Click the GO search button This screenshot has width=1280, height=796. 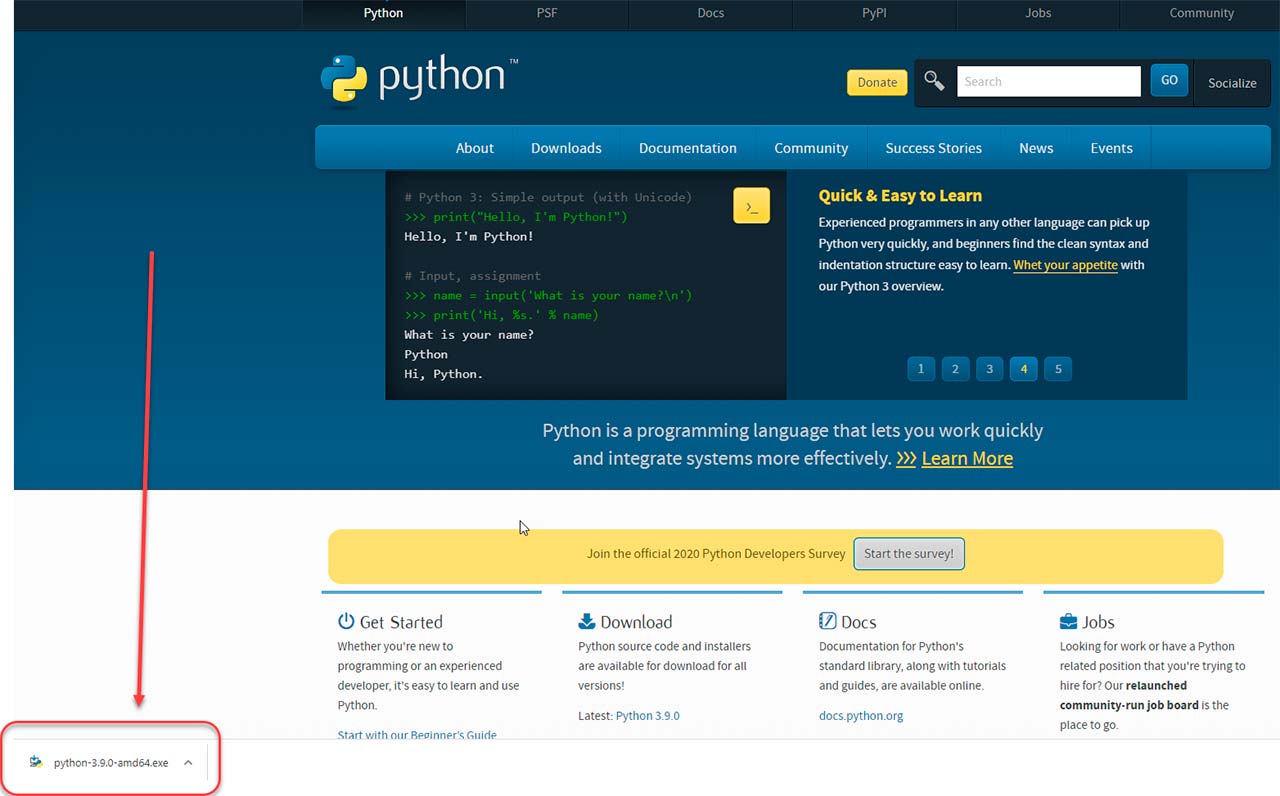click(1169, 80)
